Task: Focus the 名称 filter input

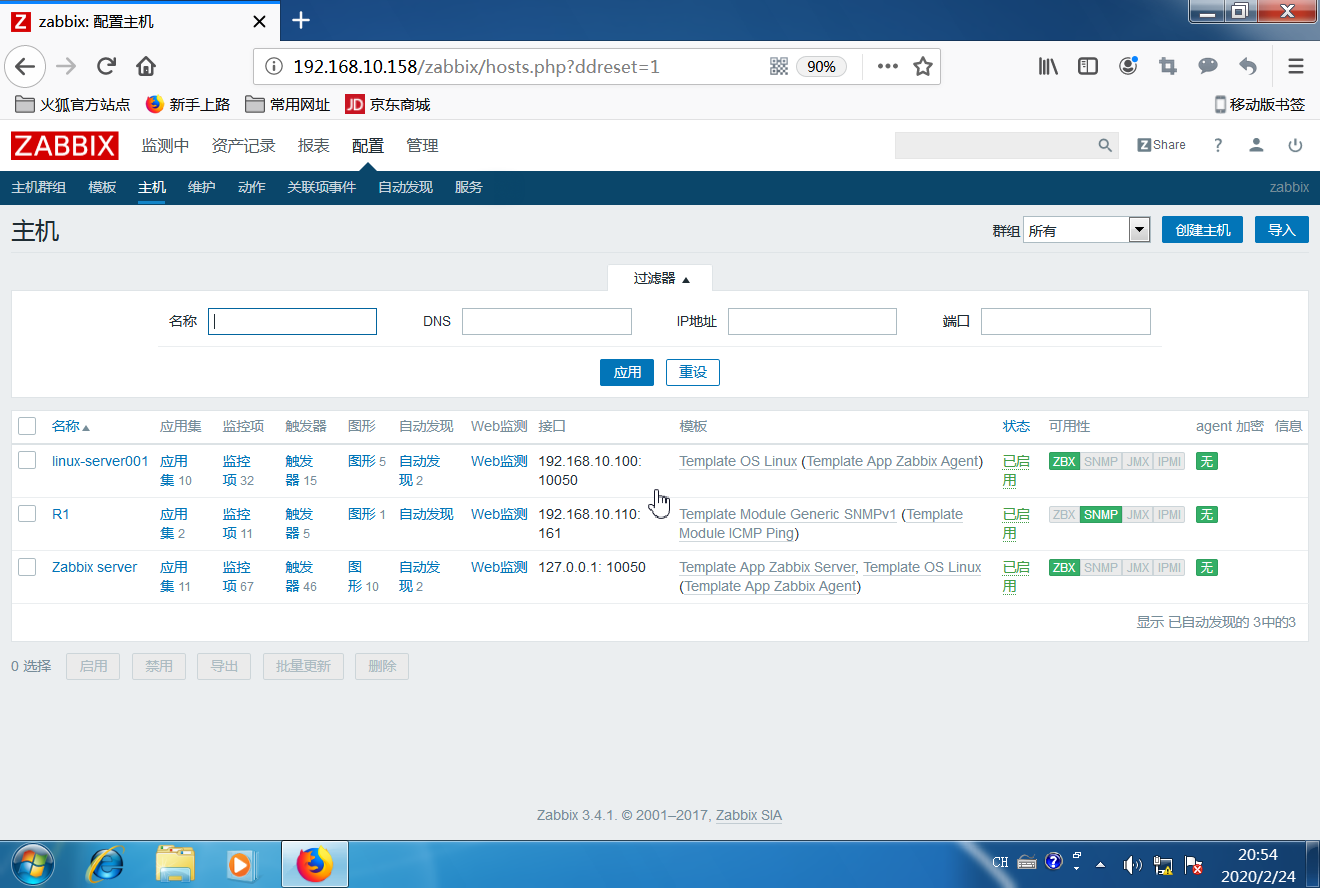Action: pos(292,321)
